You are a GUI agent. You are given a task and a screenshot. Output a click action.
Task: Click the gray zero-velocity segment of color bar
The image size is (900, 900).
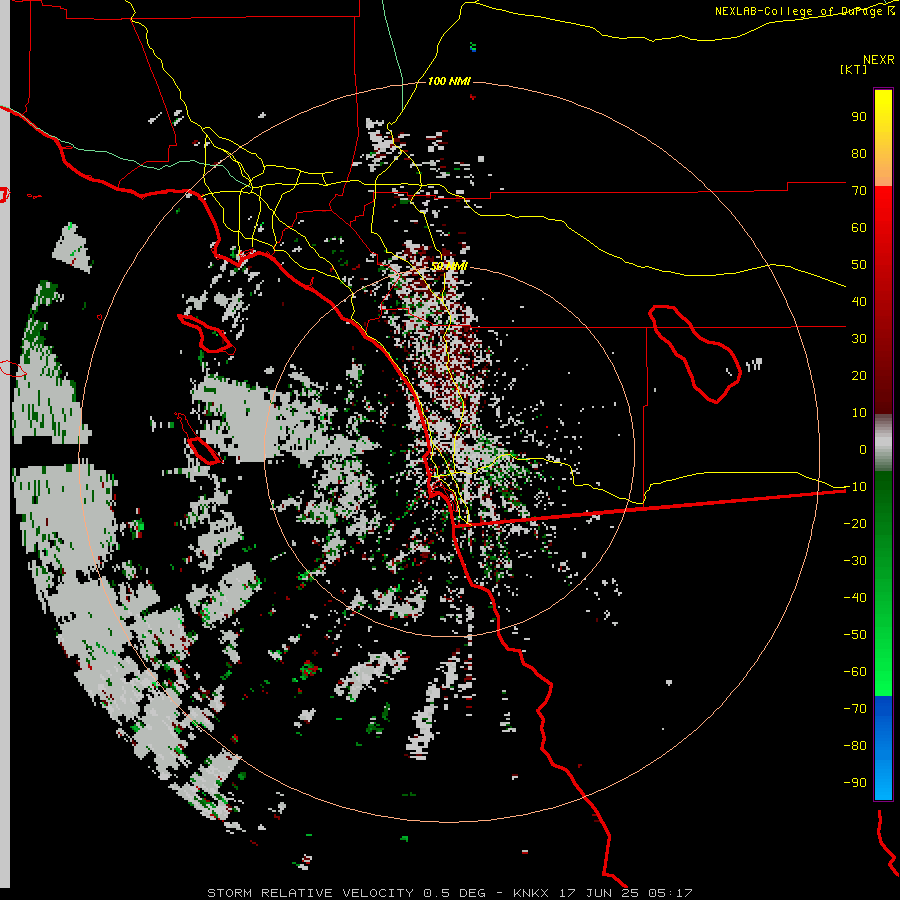point(883,443)
